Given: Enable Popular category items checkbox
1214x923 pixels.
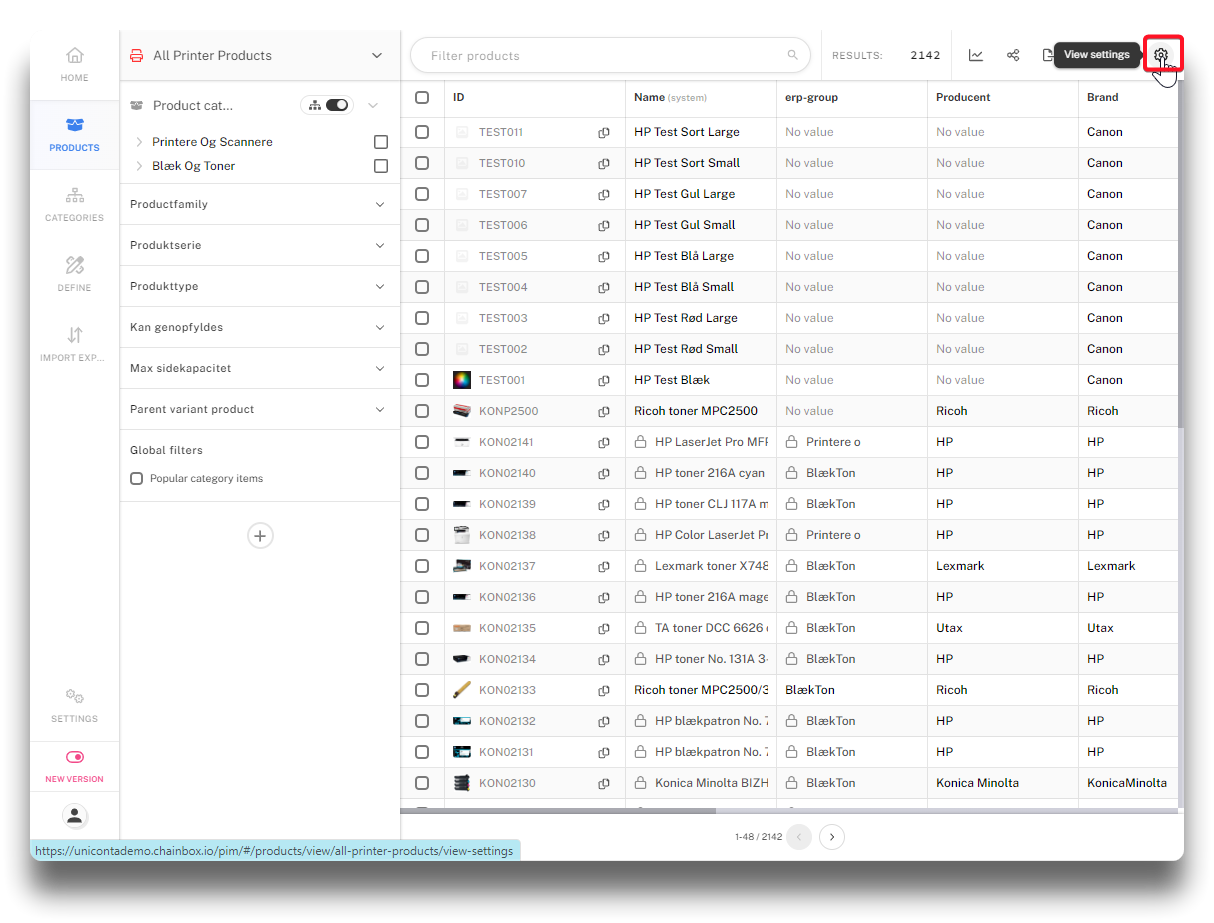Looking at the screenshot, I should tap(137, 479).
